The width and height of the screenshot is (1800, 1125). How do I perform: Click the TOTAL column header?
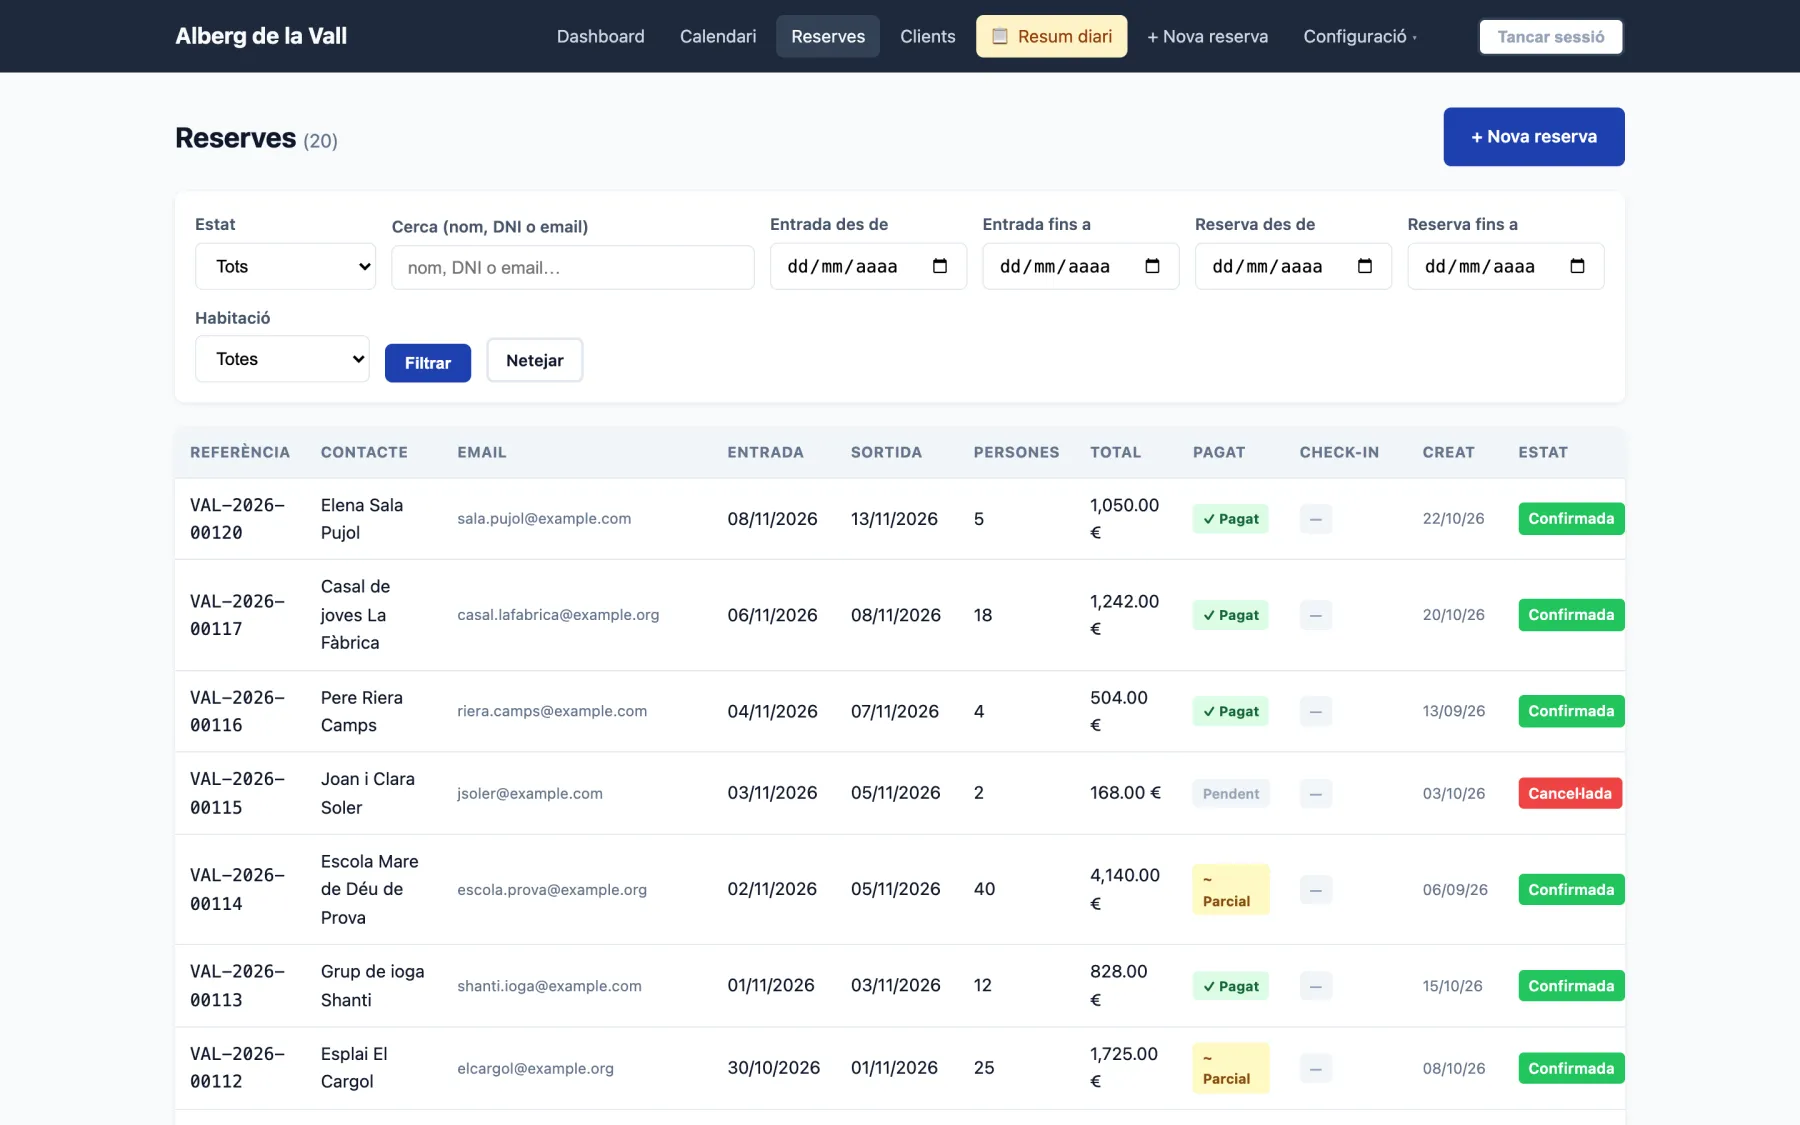pos(1115,452)
